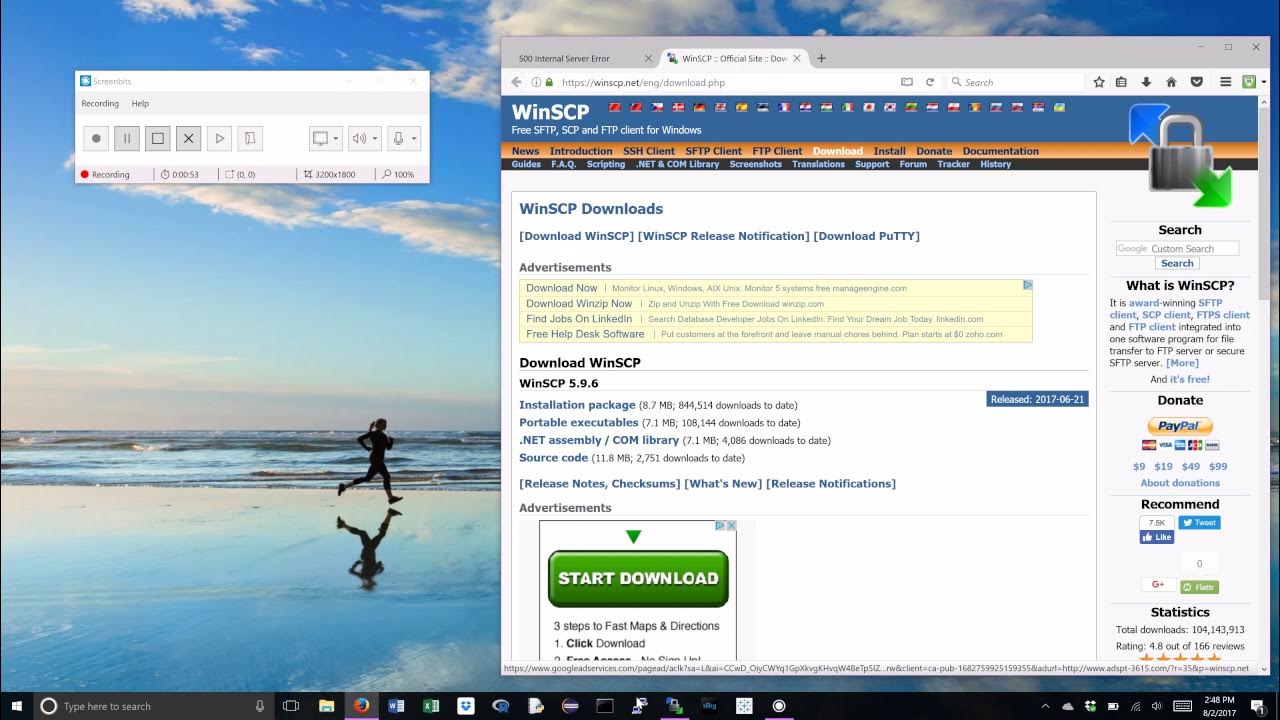Click the sidebar Search button
This screenshot has height=720, width=1280.
[x=1177, y=263]
